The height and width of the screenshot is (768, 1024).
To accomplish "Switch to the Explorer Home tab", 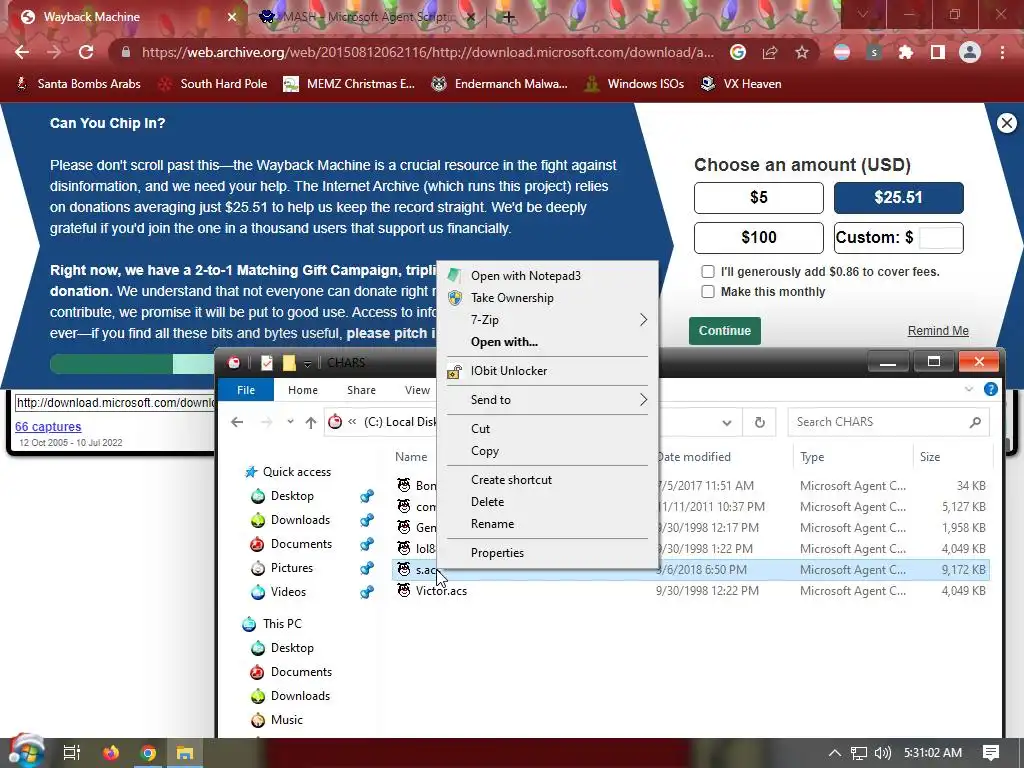I will (303, 390).
